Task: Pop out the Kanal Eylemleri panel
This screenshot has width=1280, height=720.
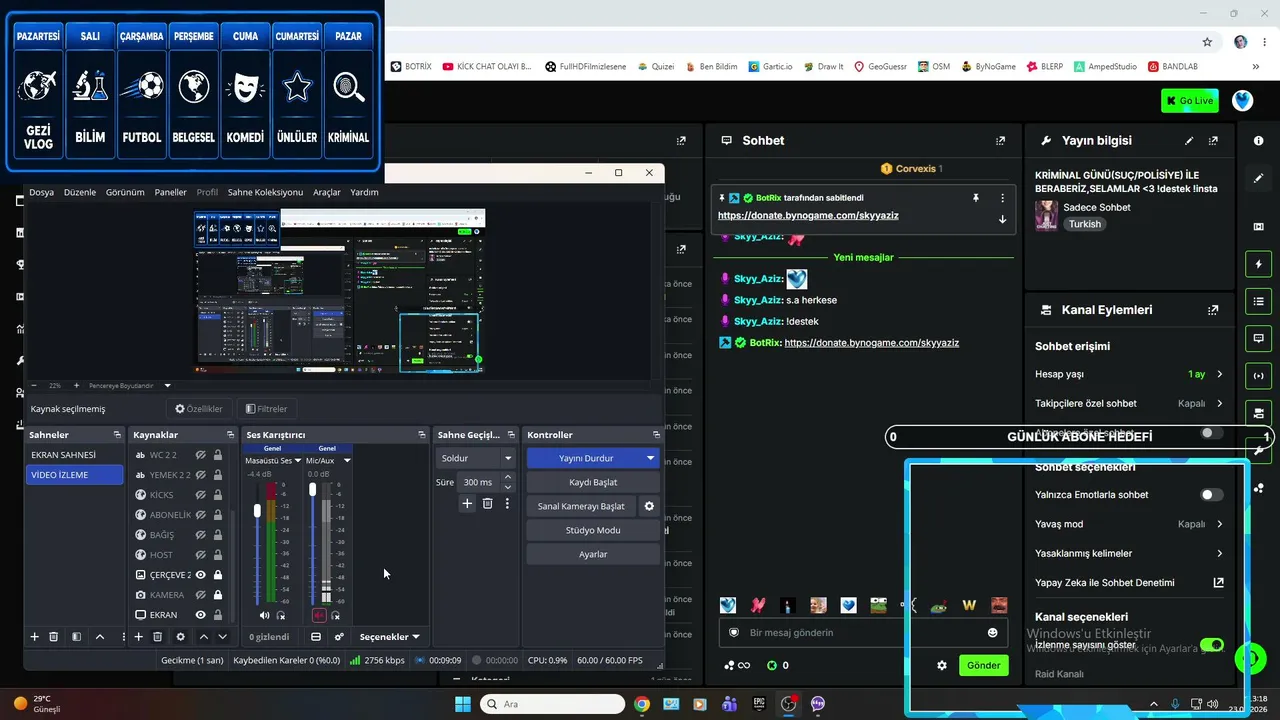Action: coord(1213,310)
